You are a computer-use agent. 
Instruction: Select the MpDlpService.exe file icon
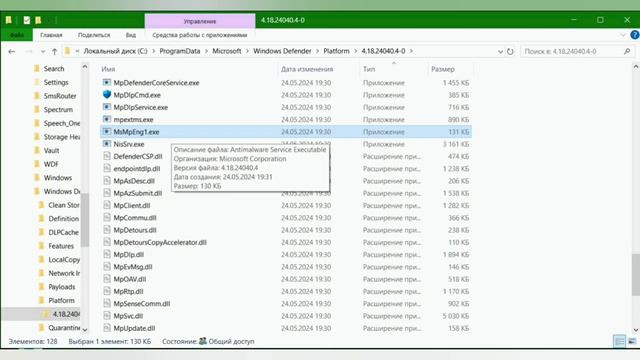pyautogui.click(x=107, y=107)
